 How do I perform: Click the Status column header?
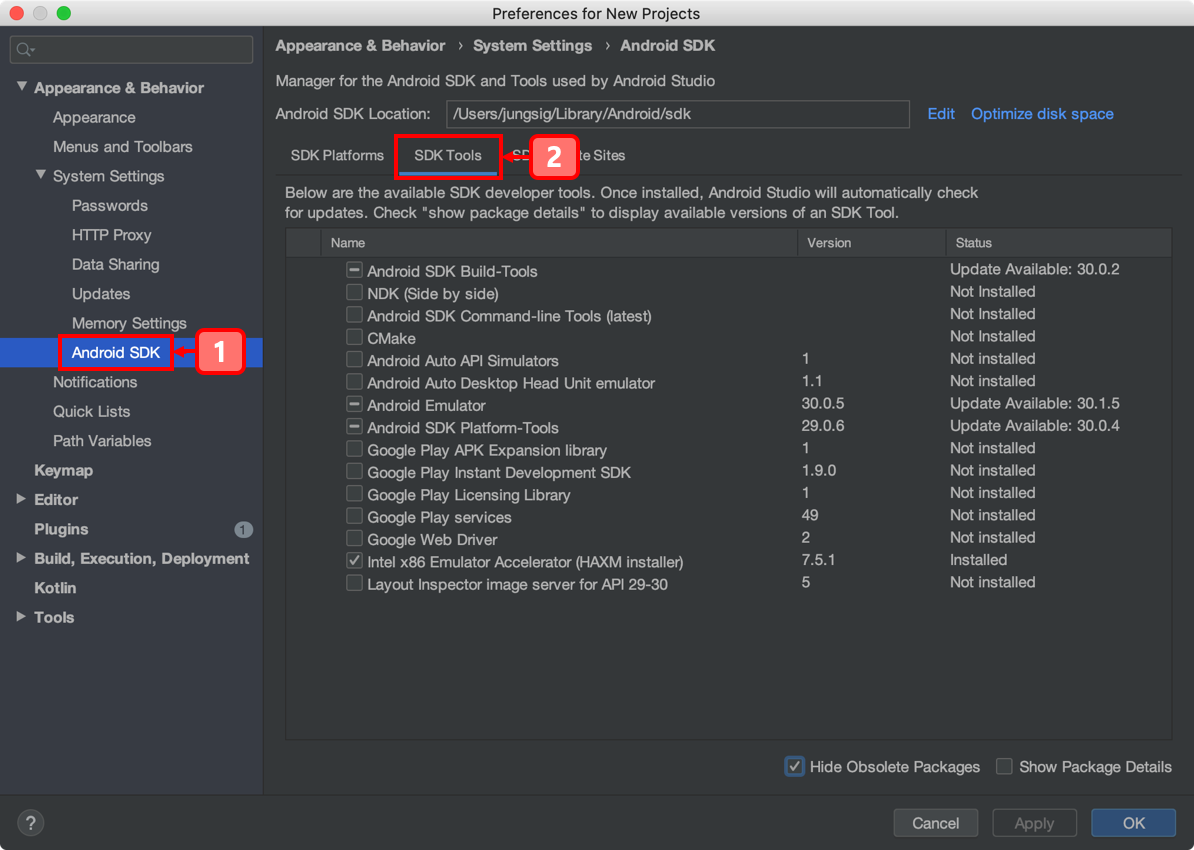click(1058, 243)
